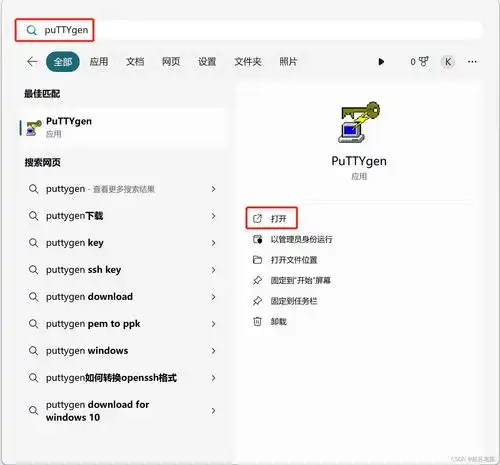Click search icon beside puttygen ssh key

(33, 270)
